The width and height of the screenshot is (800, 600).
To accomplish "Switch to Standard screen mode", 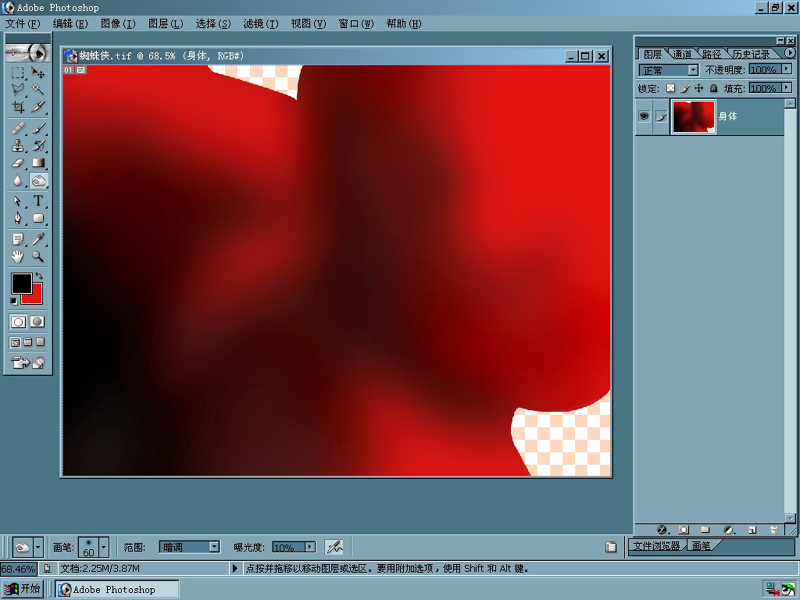I will pyautogui.click(x=16, y=342).
